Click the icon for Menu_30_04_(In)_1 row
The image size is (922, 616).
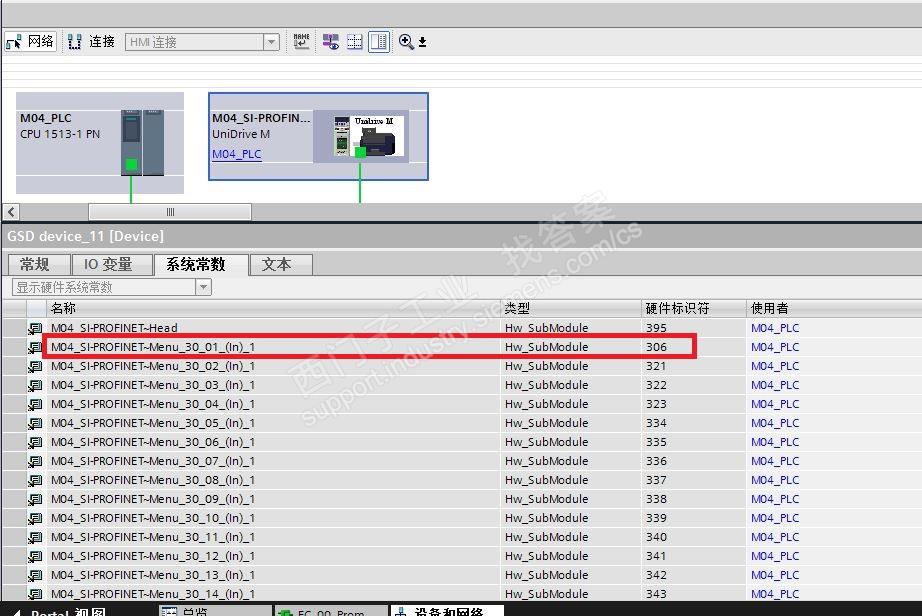click(x=35, y=404)
